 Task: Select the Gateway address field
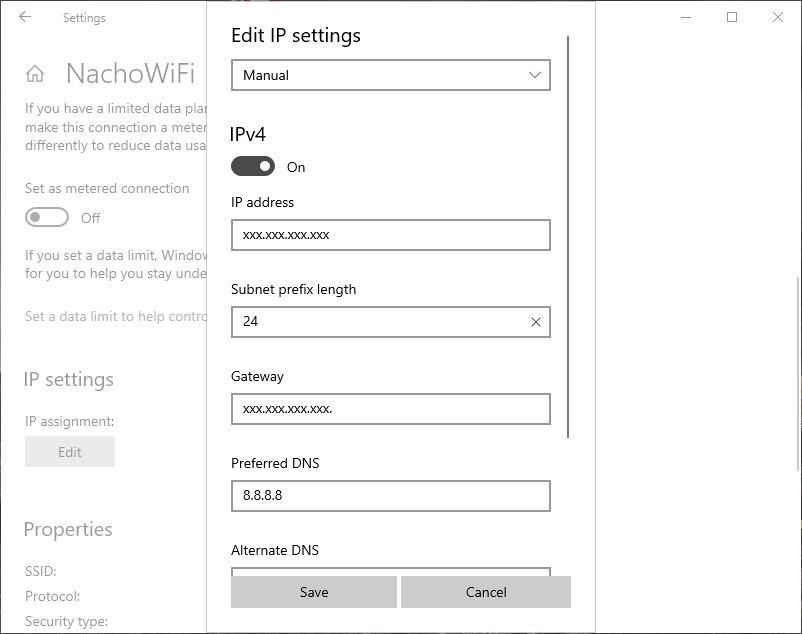(x=390, y=409)
